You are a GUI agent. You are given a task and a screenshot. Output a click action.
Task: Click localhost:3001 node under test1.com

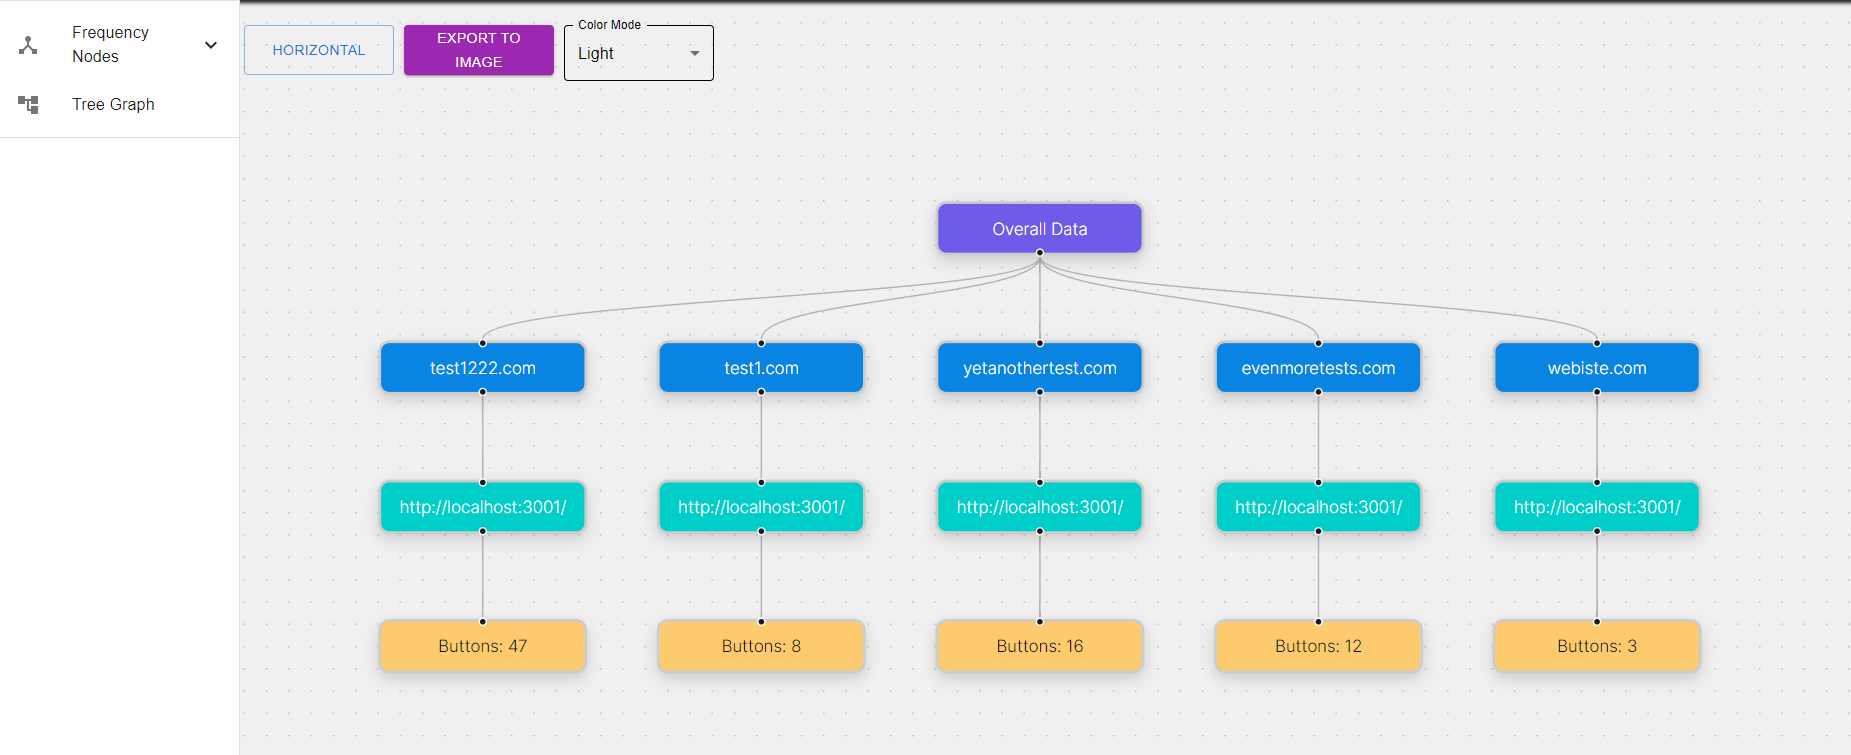click(x=761, y=507)
